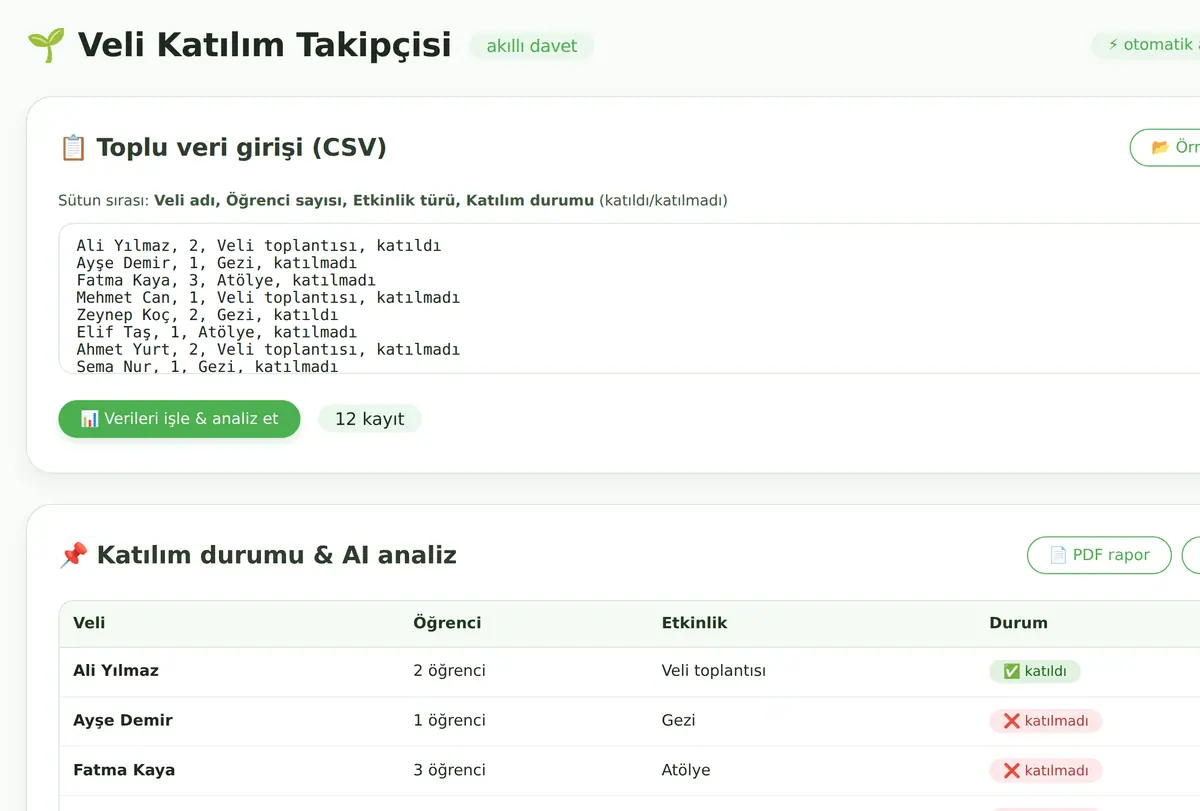This screenshot has width=1200, height=811.
Task: Select the "Fatma Kaya" table cell
Action: point(124,771)
